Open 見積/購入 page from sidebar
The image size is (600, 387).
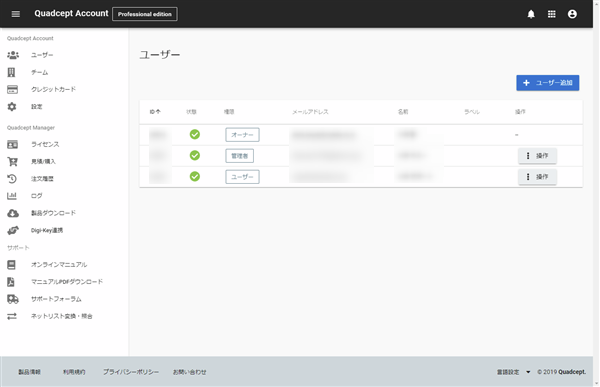[x=43, y=162]
